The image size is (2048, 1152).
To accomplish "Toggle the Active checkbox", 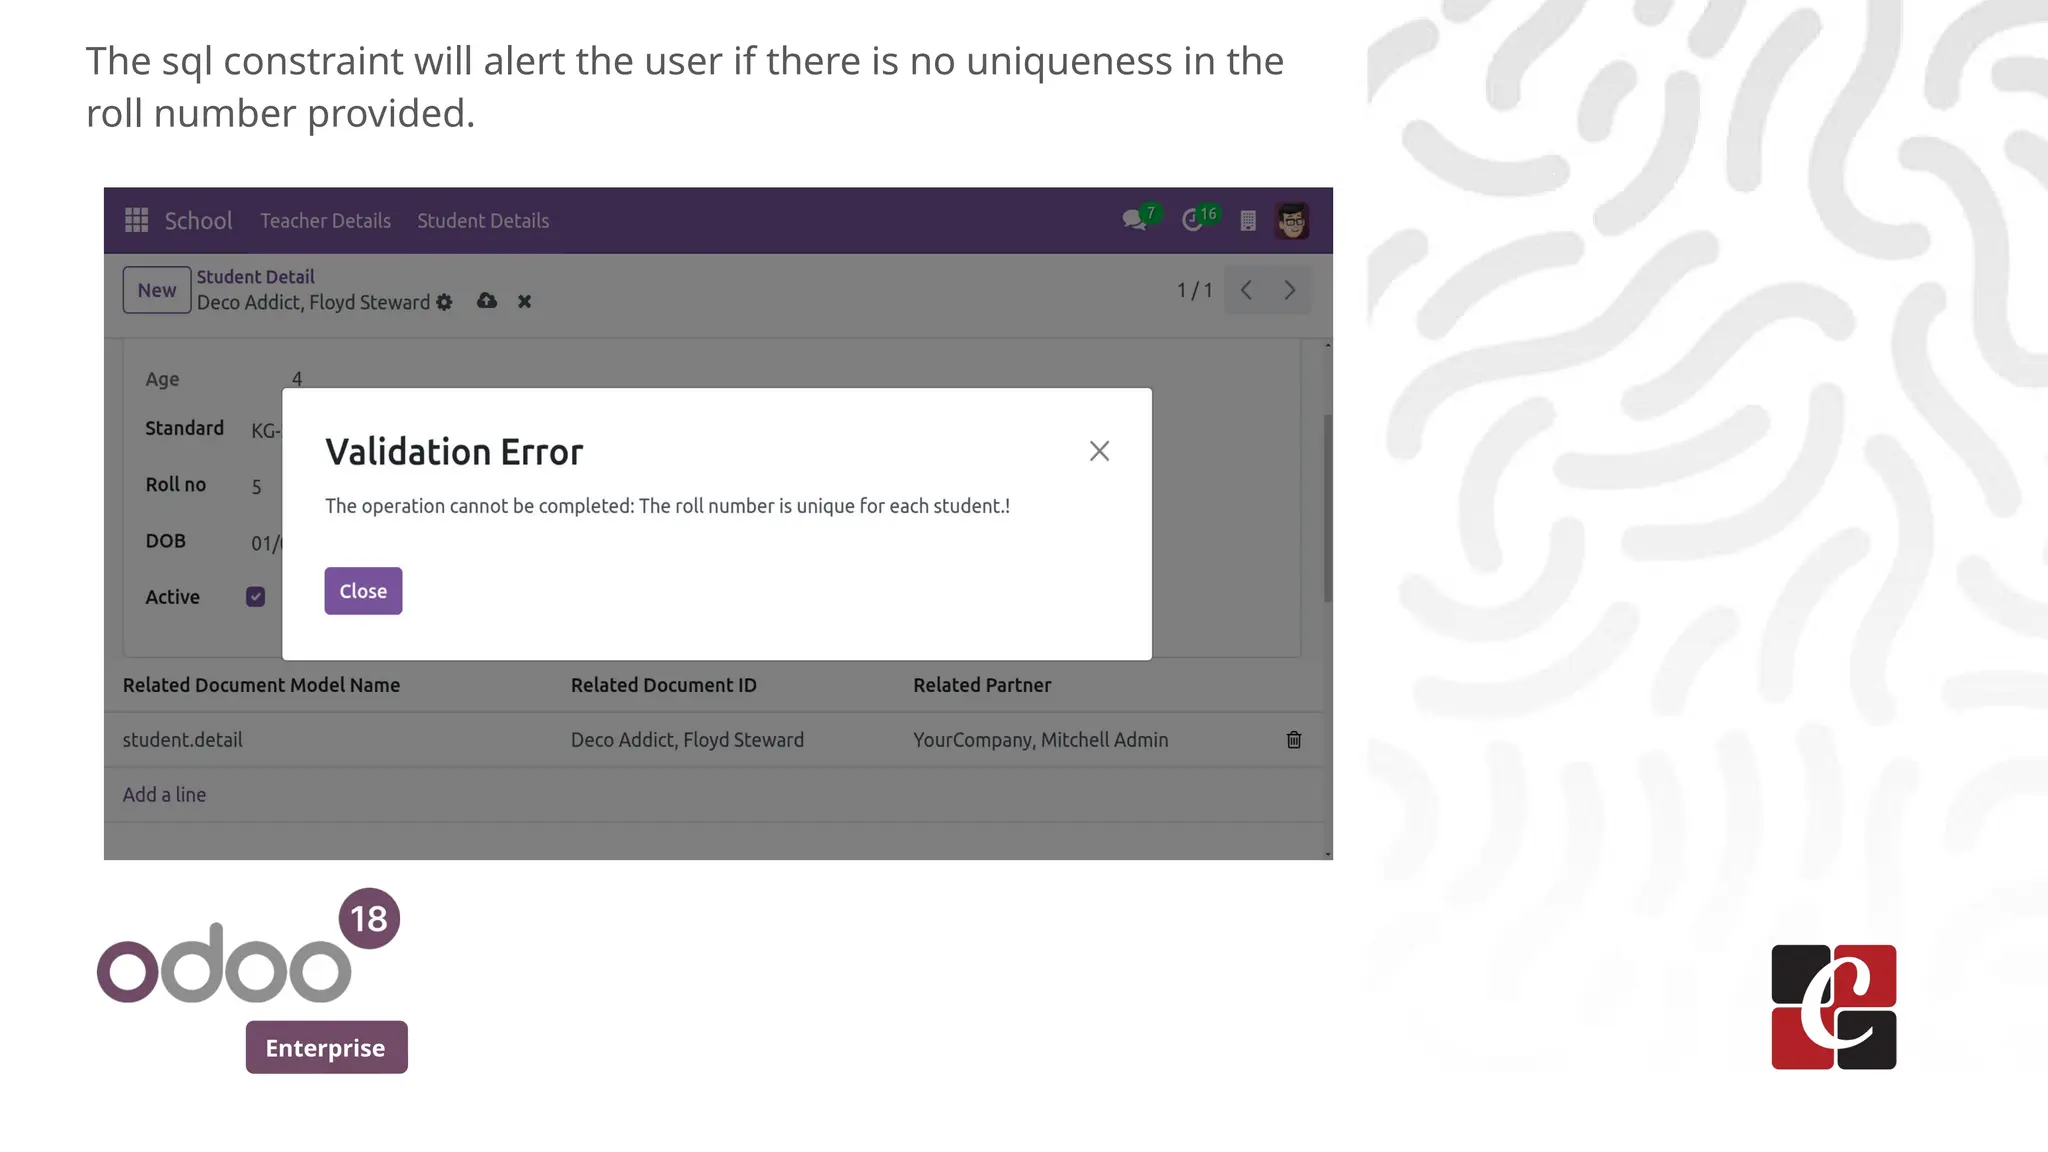I will [256, 597].
